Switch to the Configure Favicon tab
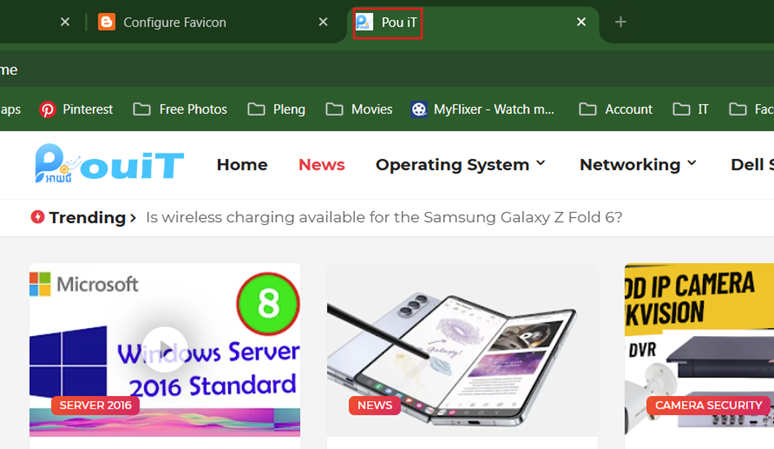This screenshot has height=449, width=774. click(210, 22)
